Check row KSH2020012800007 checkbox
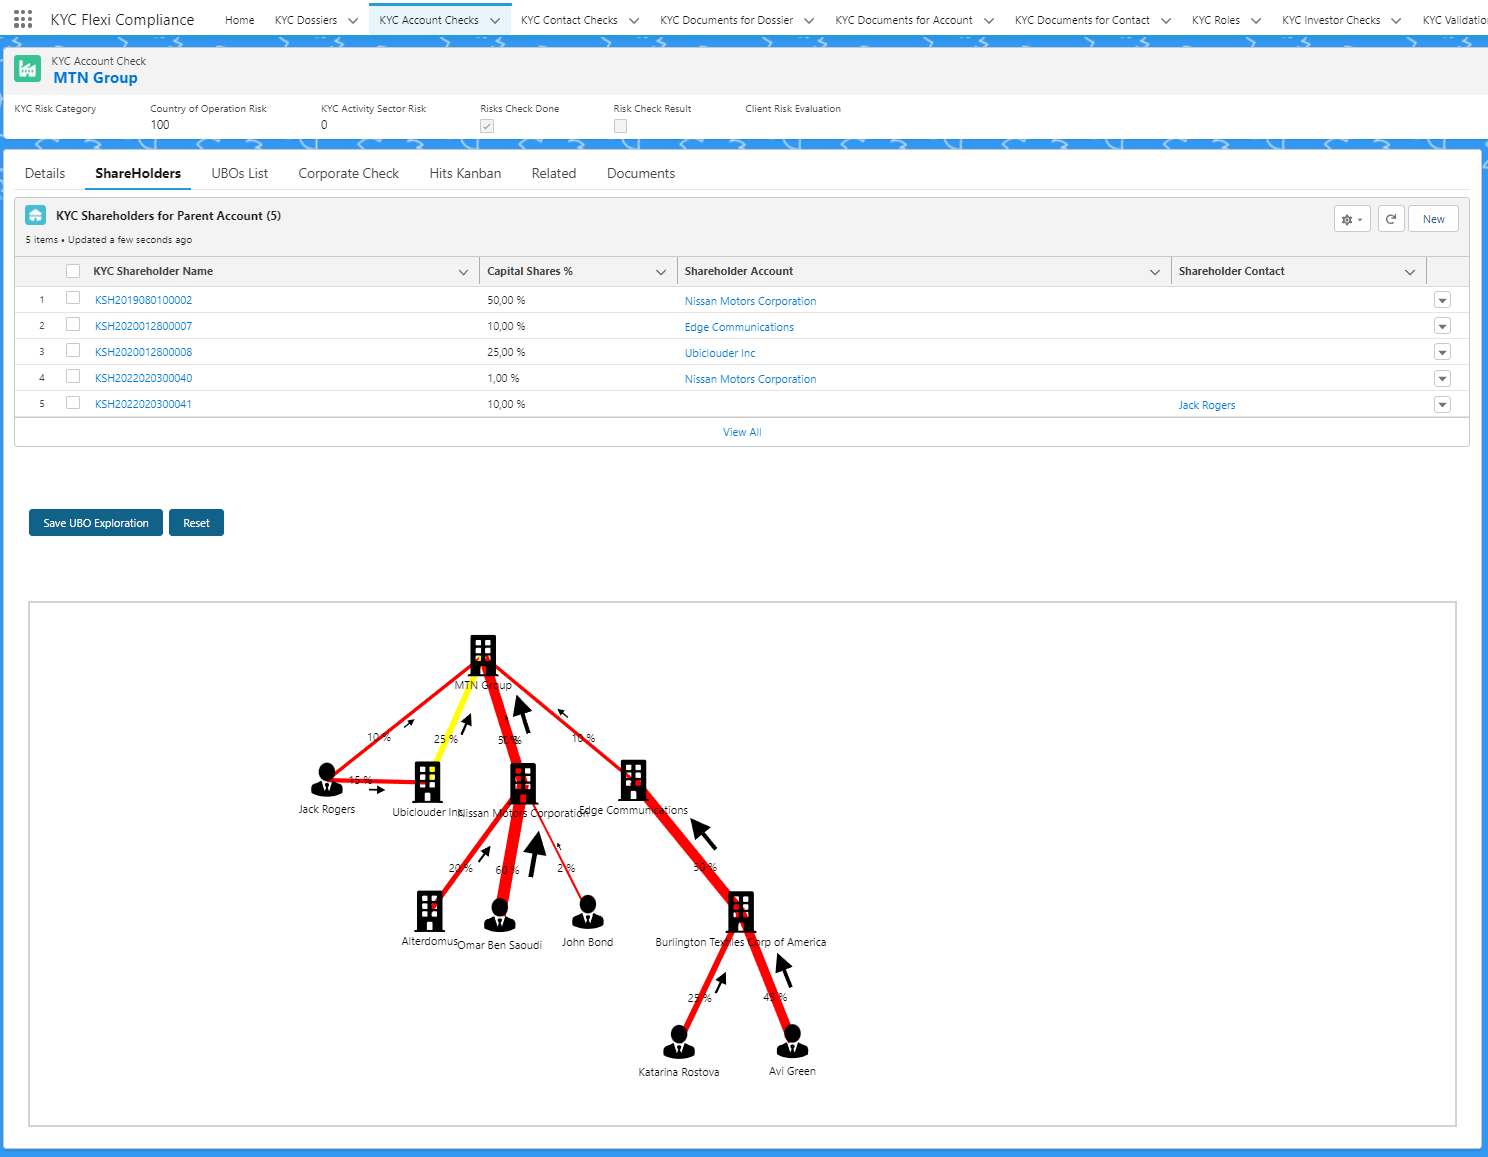Viewport: 1488px width, 1157px height. 72,324
